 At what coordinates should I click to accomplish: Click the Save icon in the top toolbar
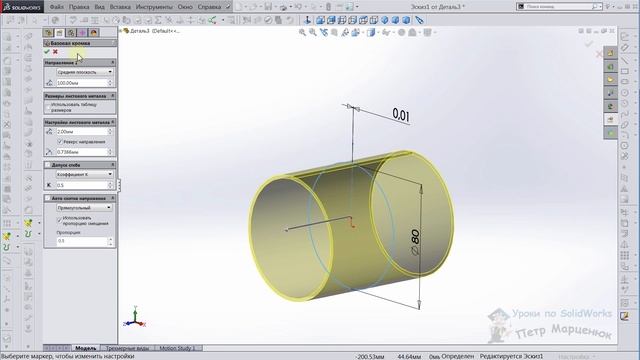coord(268,7)
